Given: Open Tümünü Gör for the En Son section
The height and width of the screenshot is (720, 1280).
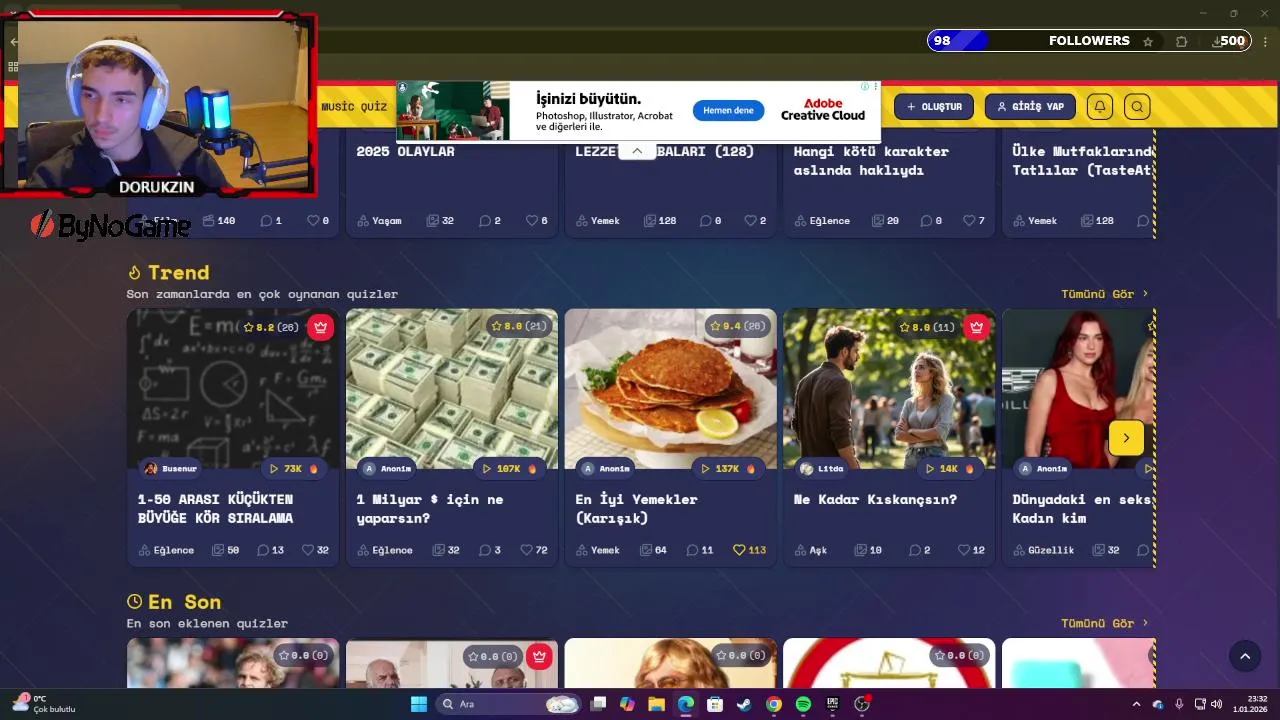Looking at the screenshot, I should coord(1104,623).
